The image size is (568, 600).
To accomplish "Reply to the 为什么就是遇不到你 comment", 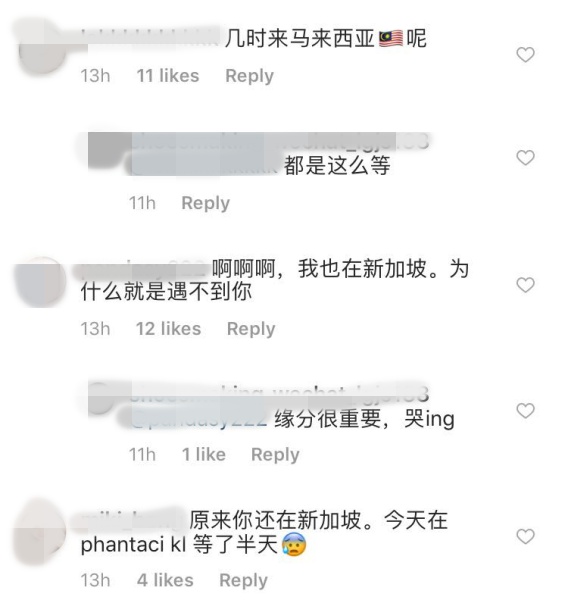I will tap(251, 329).
